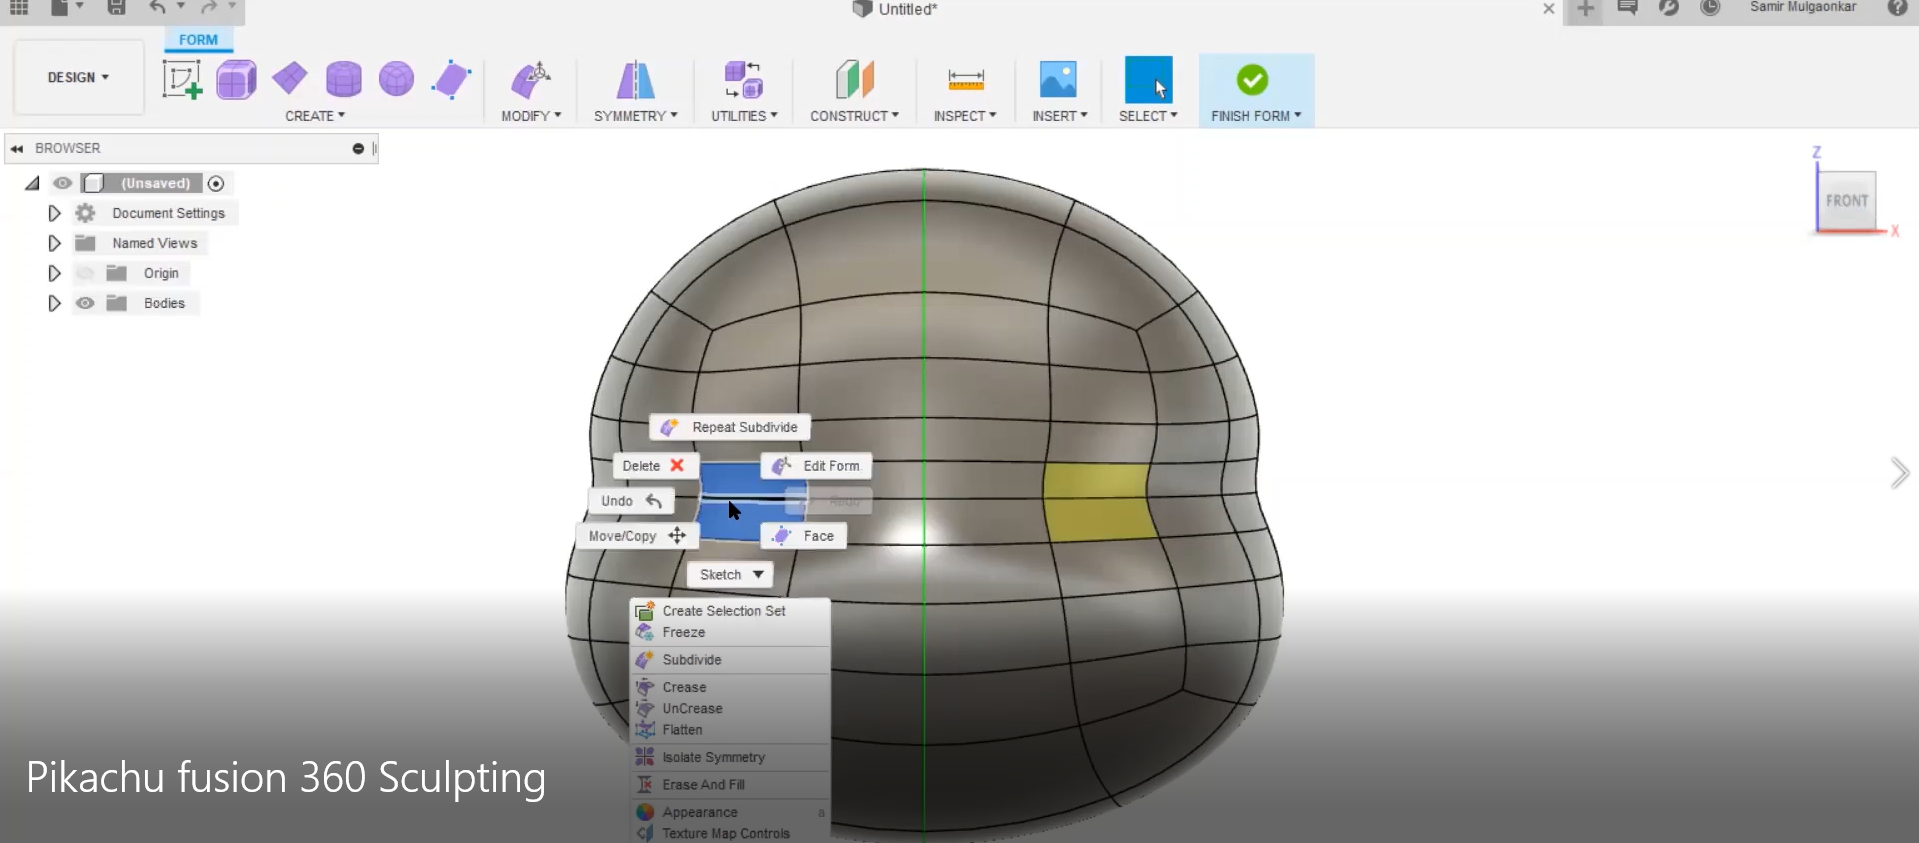Click the Construct plane icon
The image size is (1919, 843).
[854, 79]
